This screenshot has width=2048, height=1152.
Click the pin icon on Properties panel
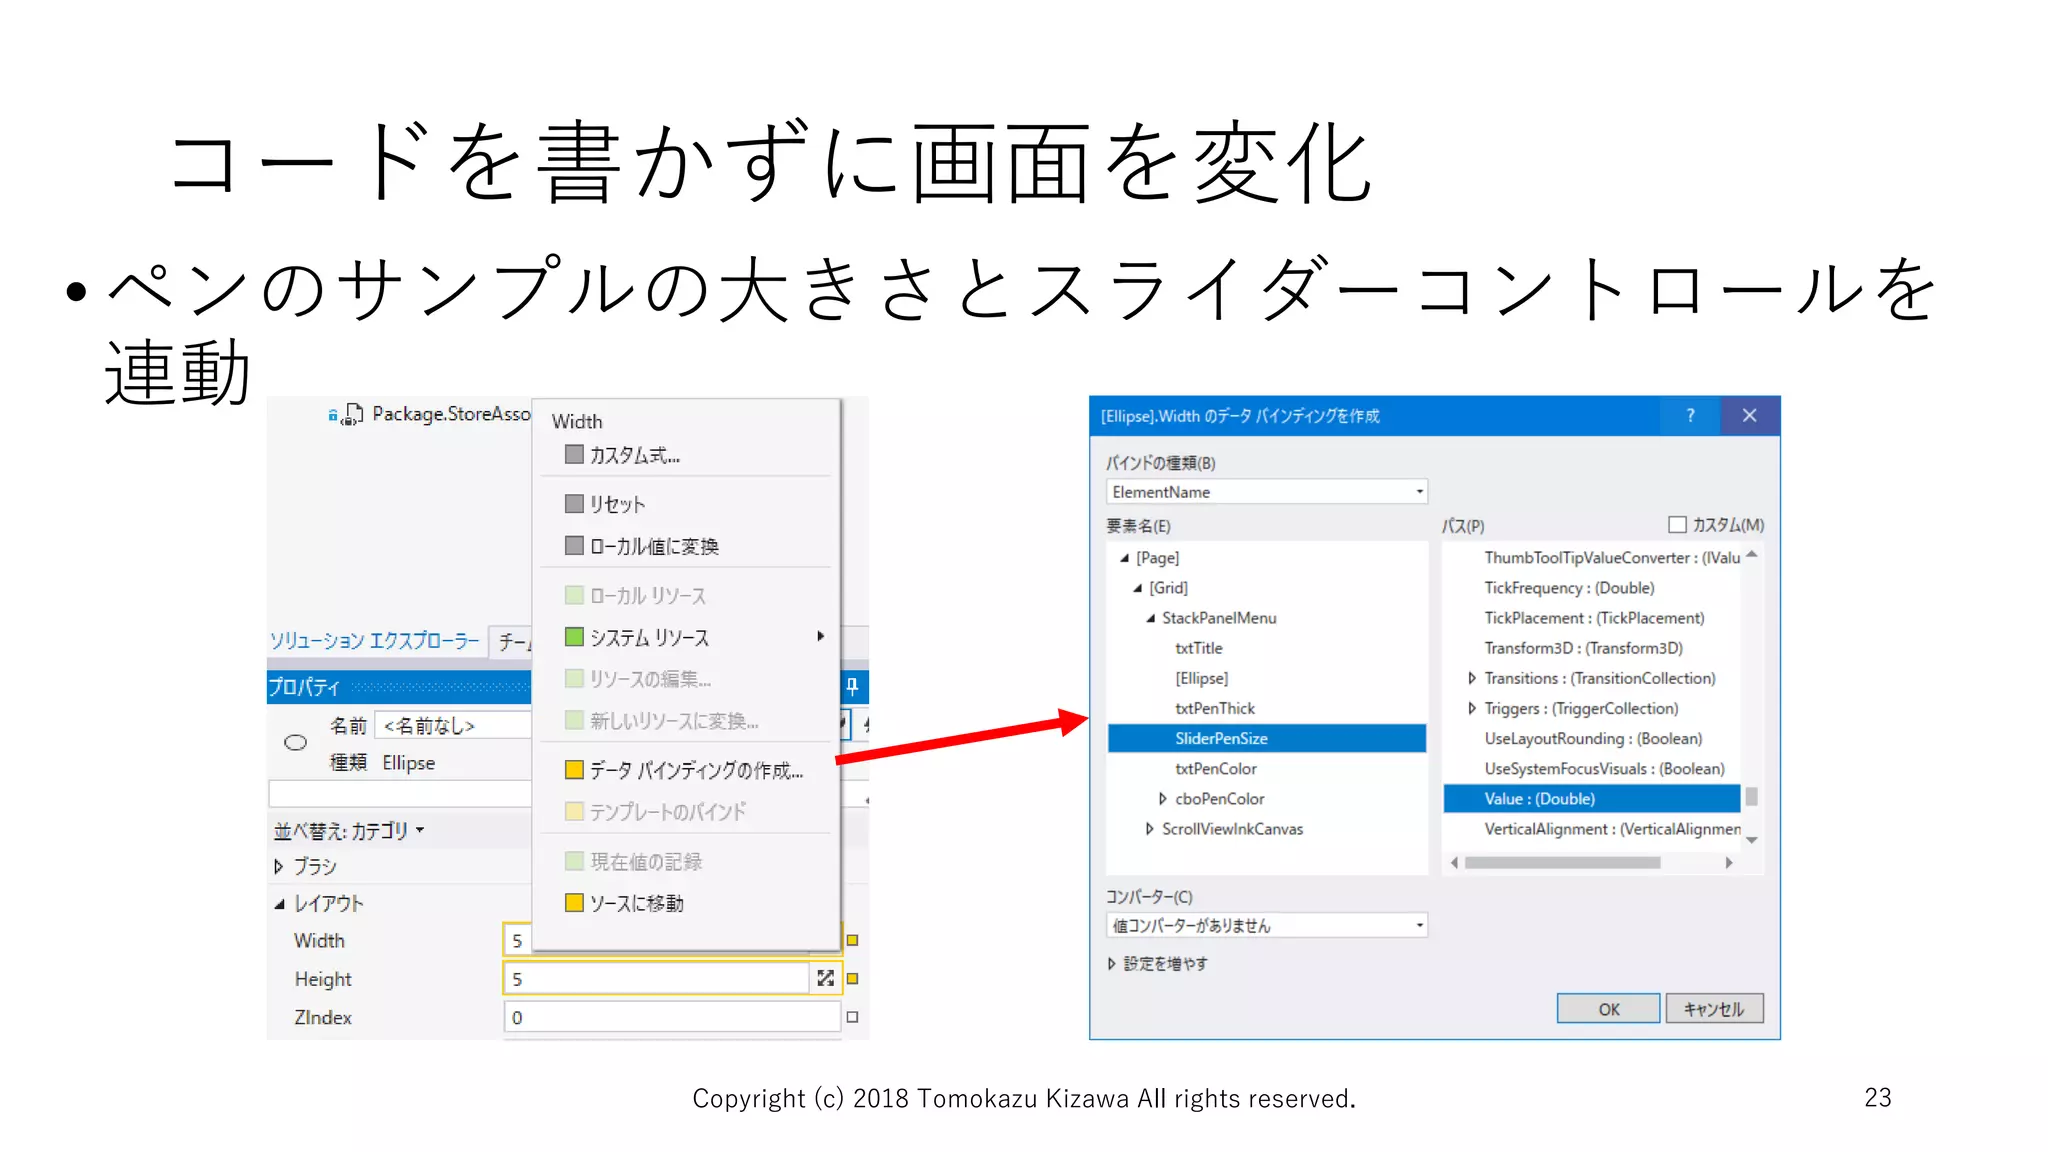(x=852, y=686)
